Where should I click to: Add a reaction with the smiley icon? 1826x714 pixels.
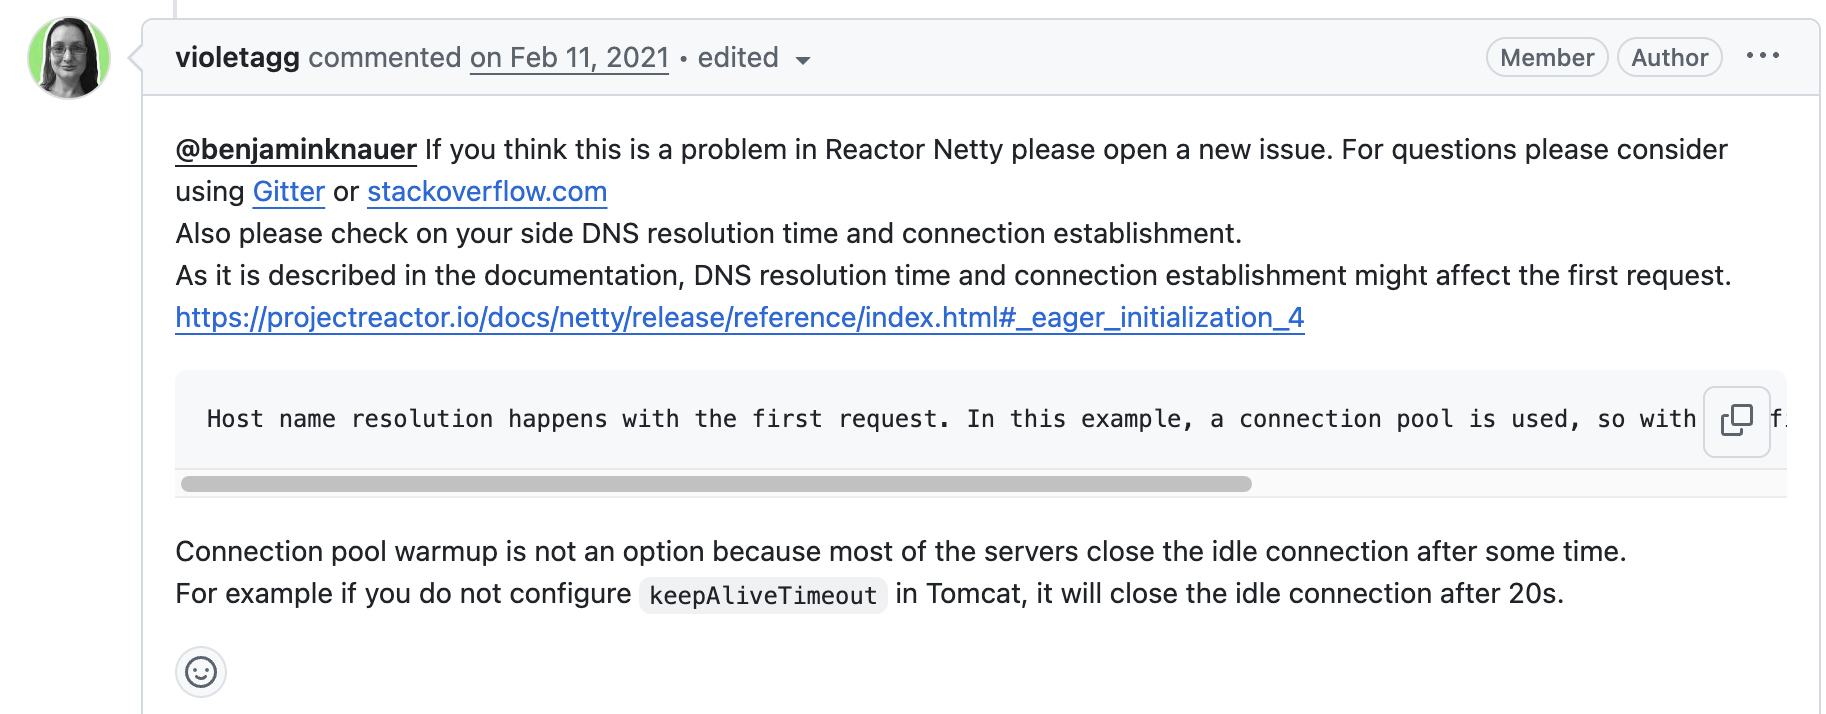coord(201,672)
